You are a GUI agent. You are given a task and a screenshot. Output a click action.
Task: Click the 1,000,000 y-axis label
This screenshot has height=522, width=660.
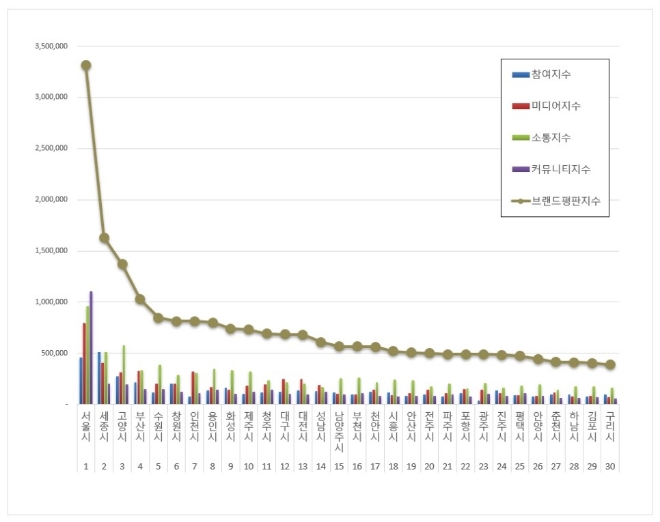pyautogui.click(x=50, y=301)
